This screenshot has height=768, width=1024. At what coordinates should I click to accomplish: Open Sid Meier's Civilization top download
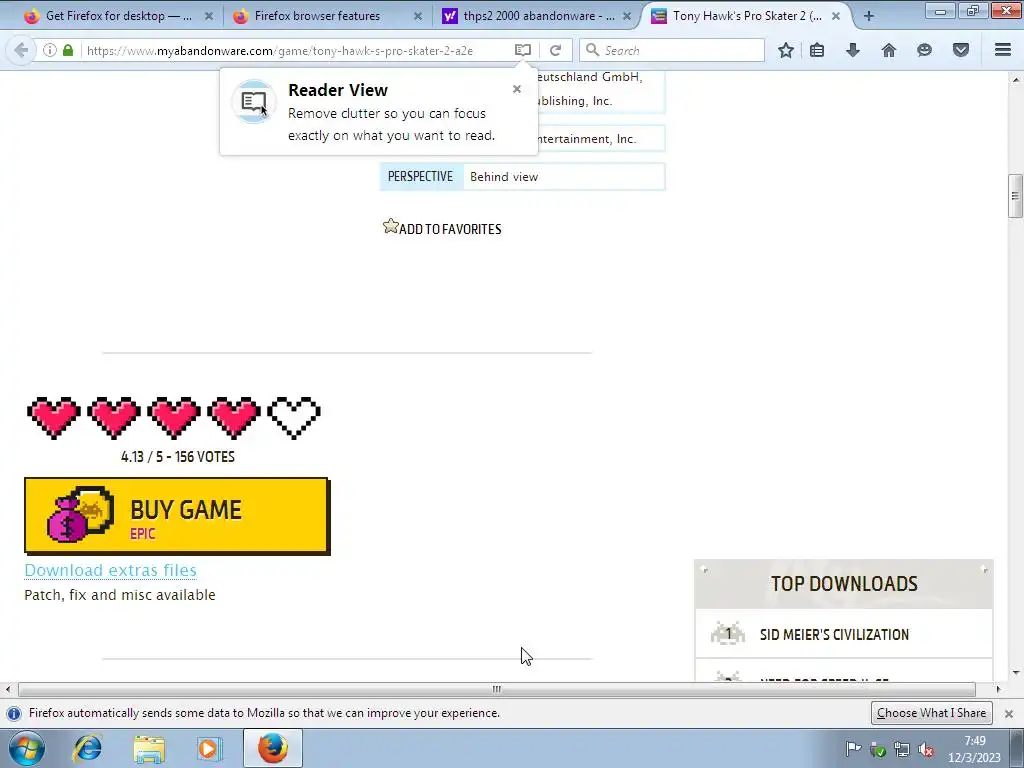(x=834, y=635)
